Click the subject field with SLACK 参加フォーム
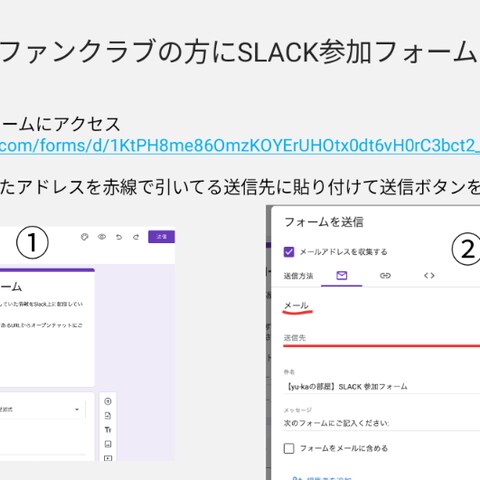 pos(382,387)
